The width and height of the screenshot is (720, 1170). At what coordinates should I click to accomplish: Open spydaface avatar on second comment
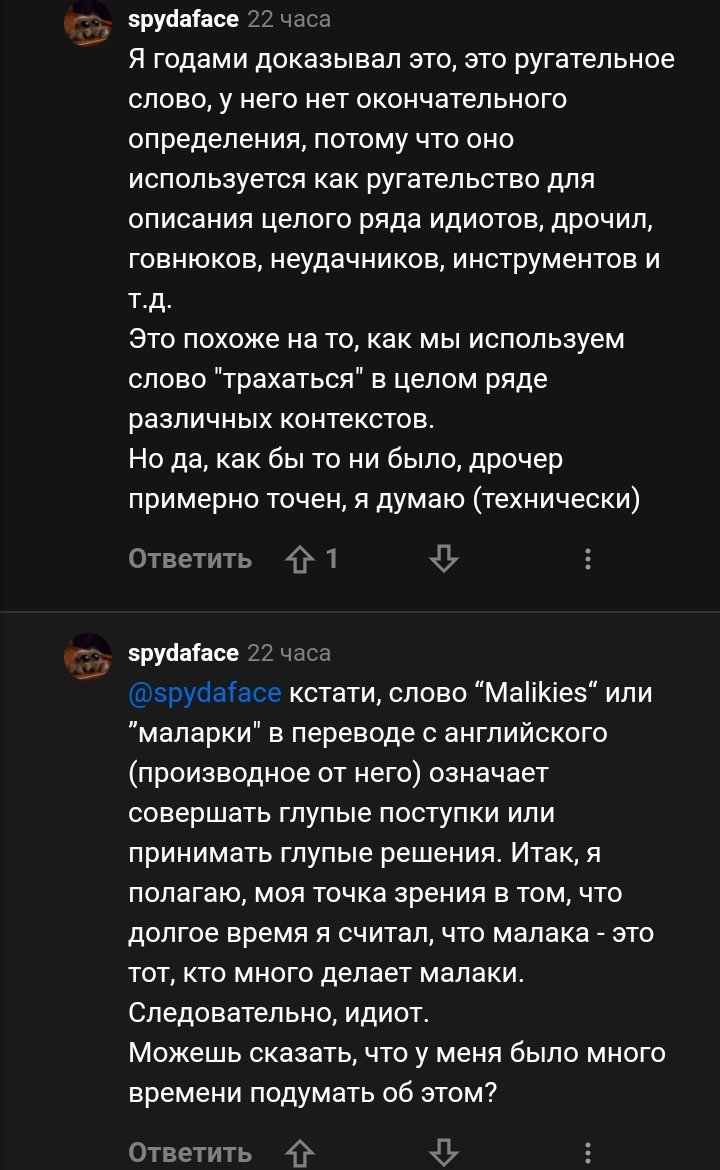tap(88, 658)
